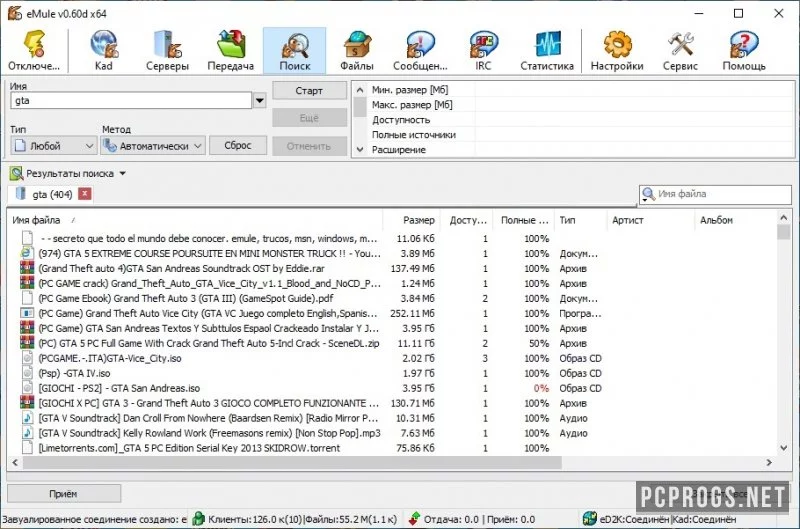Viewport: 800px width, 529px height.
Task: Click the Клиенты icon in the status bar
Action: tap(198, 519)
